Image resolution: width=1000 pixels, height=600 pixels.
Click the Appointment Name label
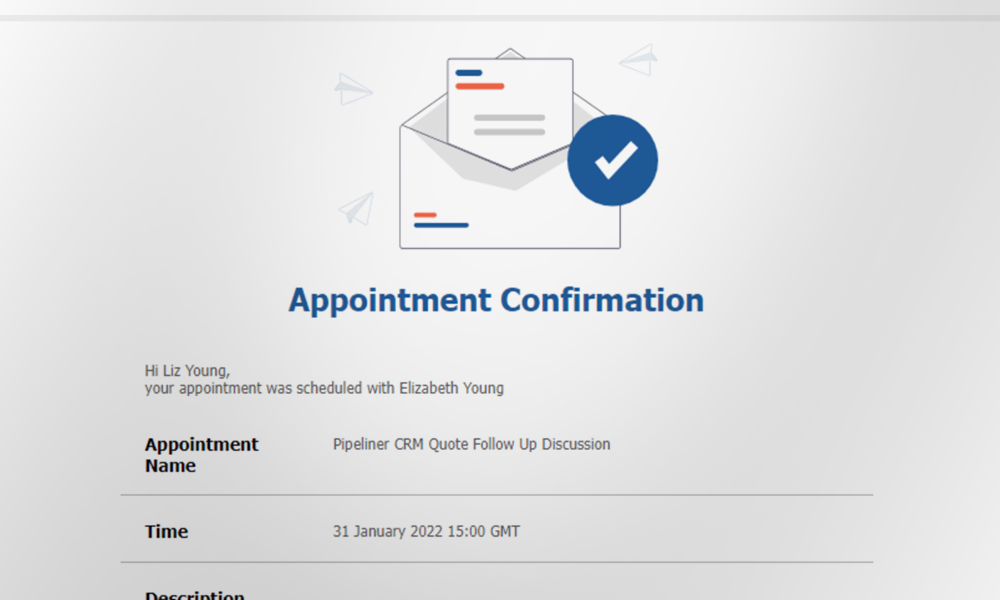coord(201,455)
